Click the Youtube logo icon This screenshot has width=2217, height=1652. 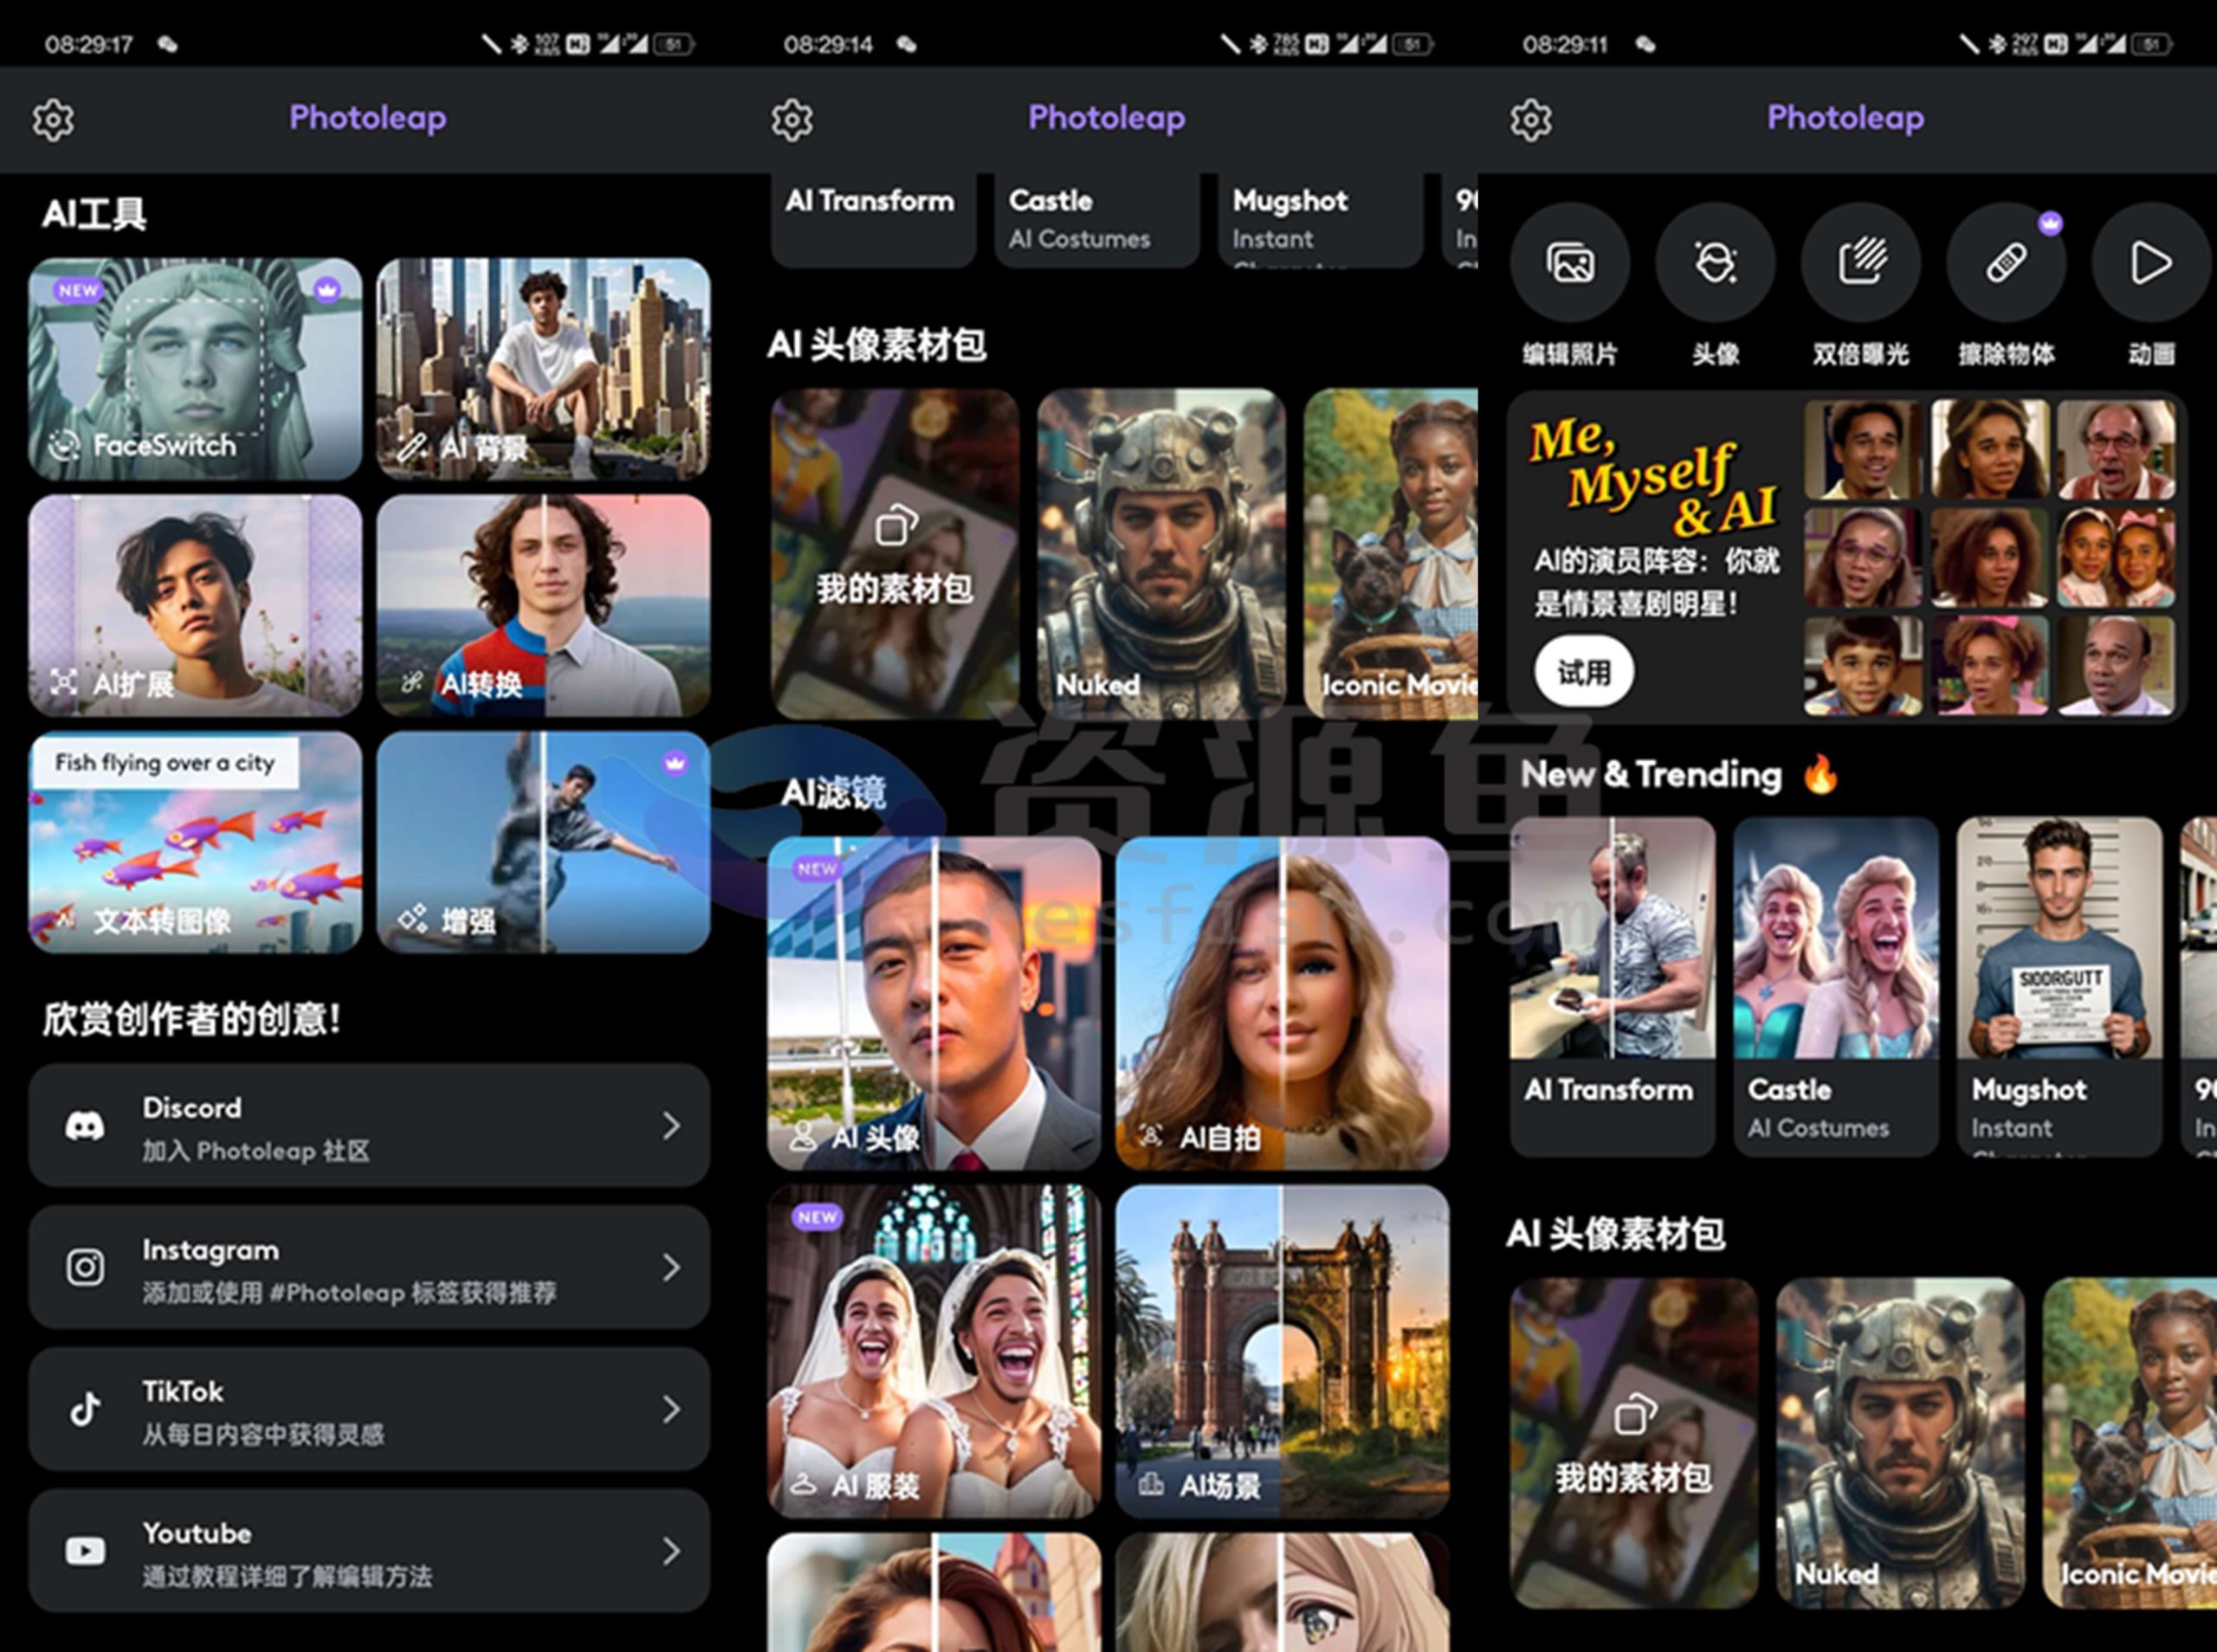point(85,1551)
